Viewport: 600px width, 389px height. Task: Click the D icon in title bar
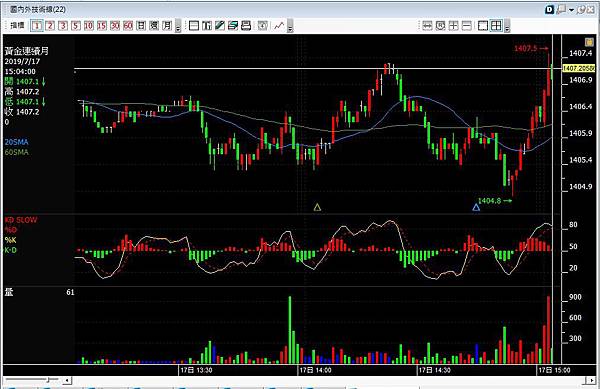click(x=549, y=10)
